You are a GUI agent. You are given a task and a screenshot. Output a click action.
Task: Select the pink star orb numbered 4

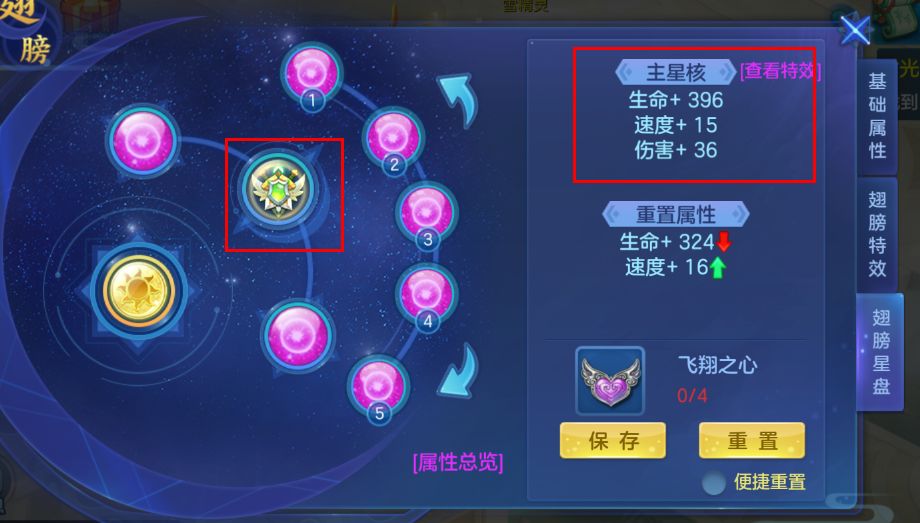click(427, 295)
